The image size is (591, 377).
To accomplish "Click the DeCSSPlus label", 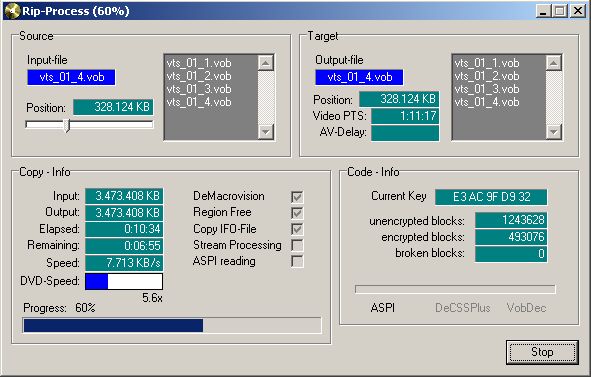I will (x=463, y=308).
